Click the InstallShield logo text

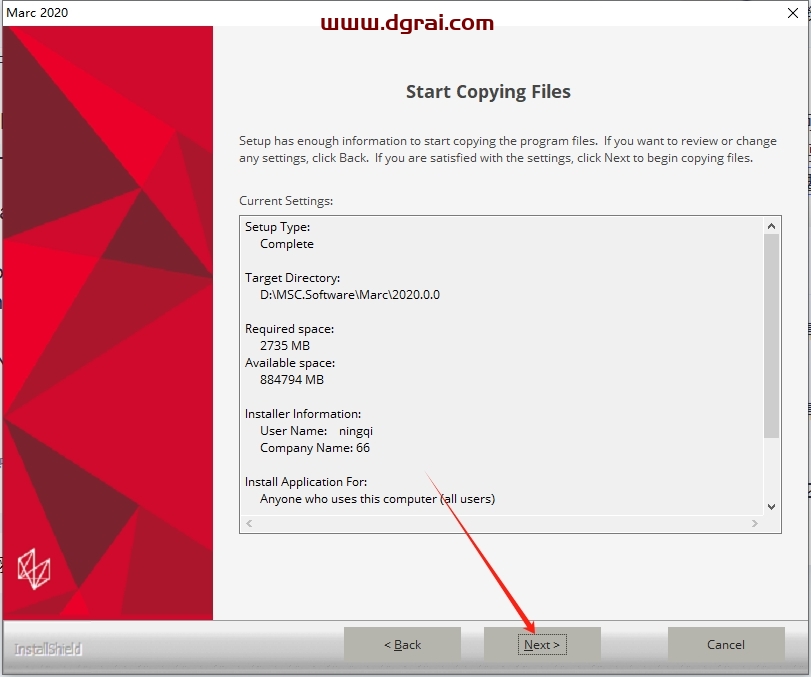point(48,649)
